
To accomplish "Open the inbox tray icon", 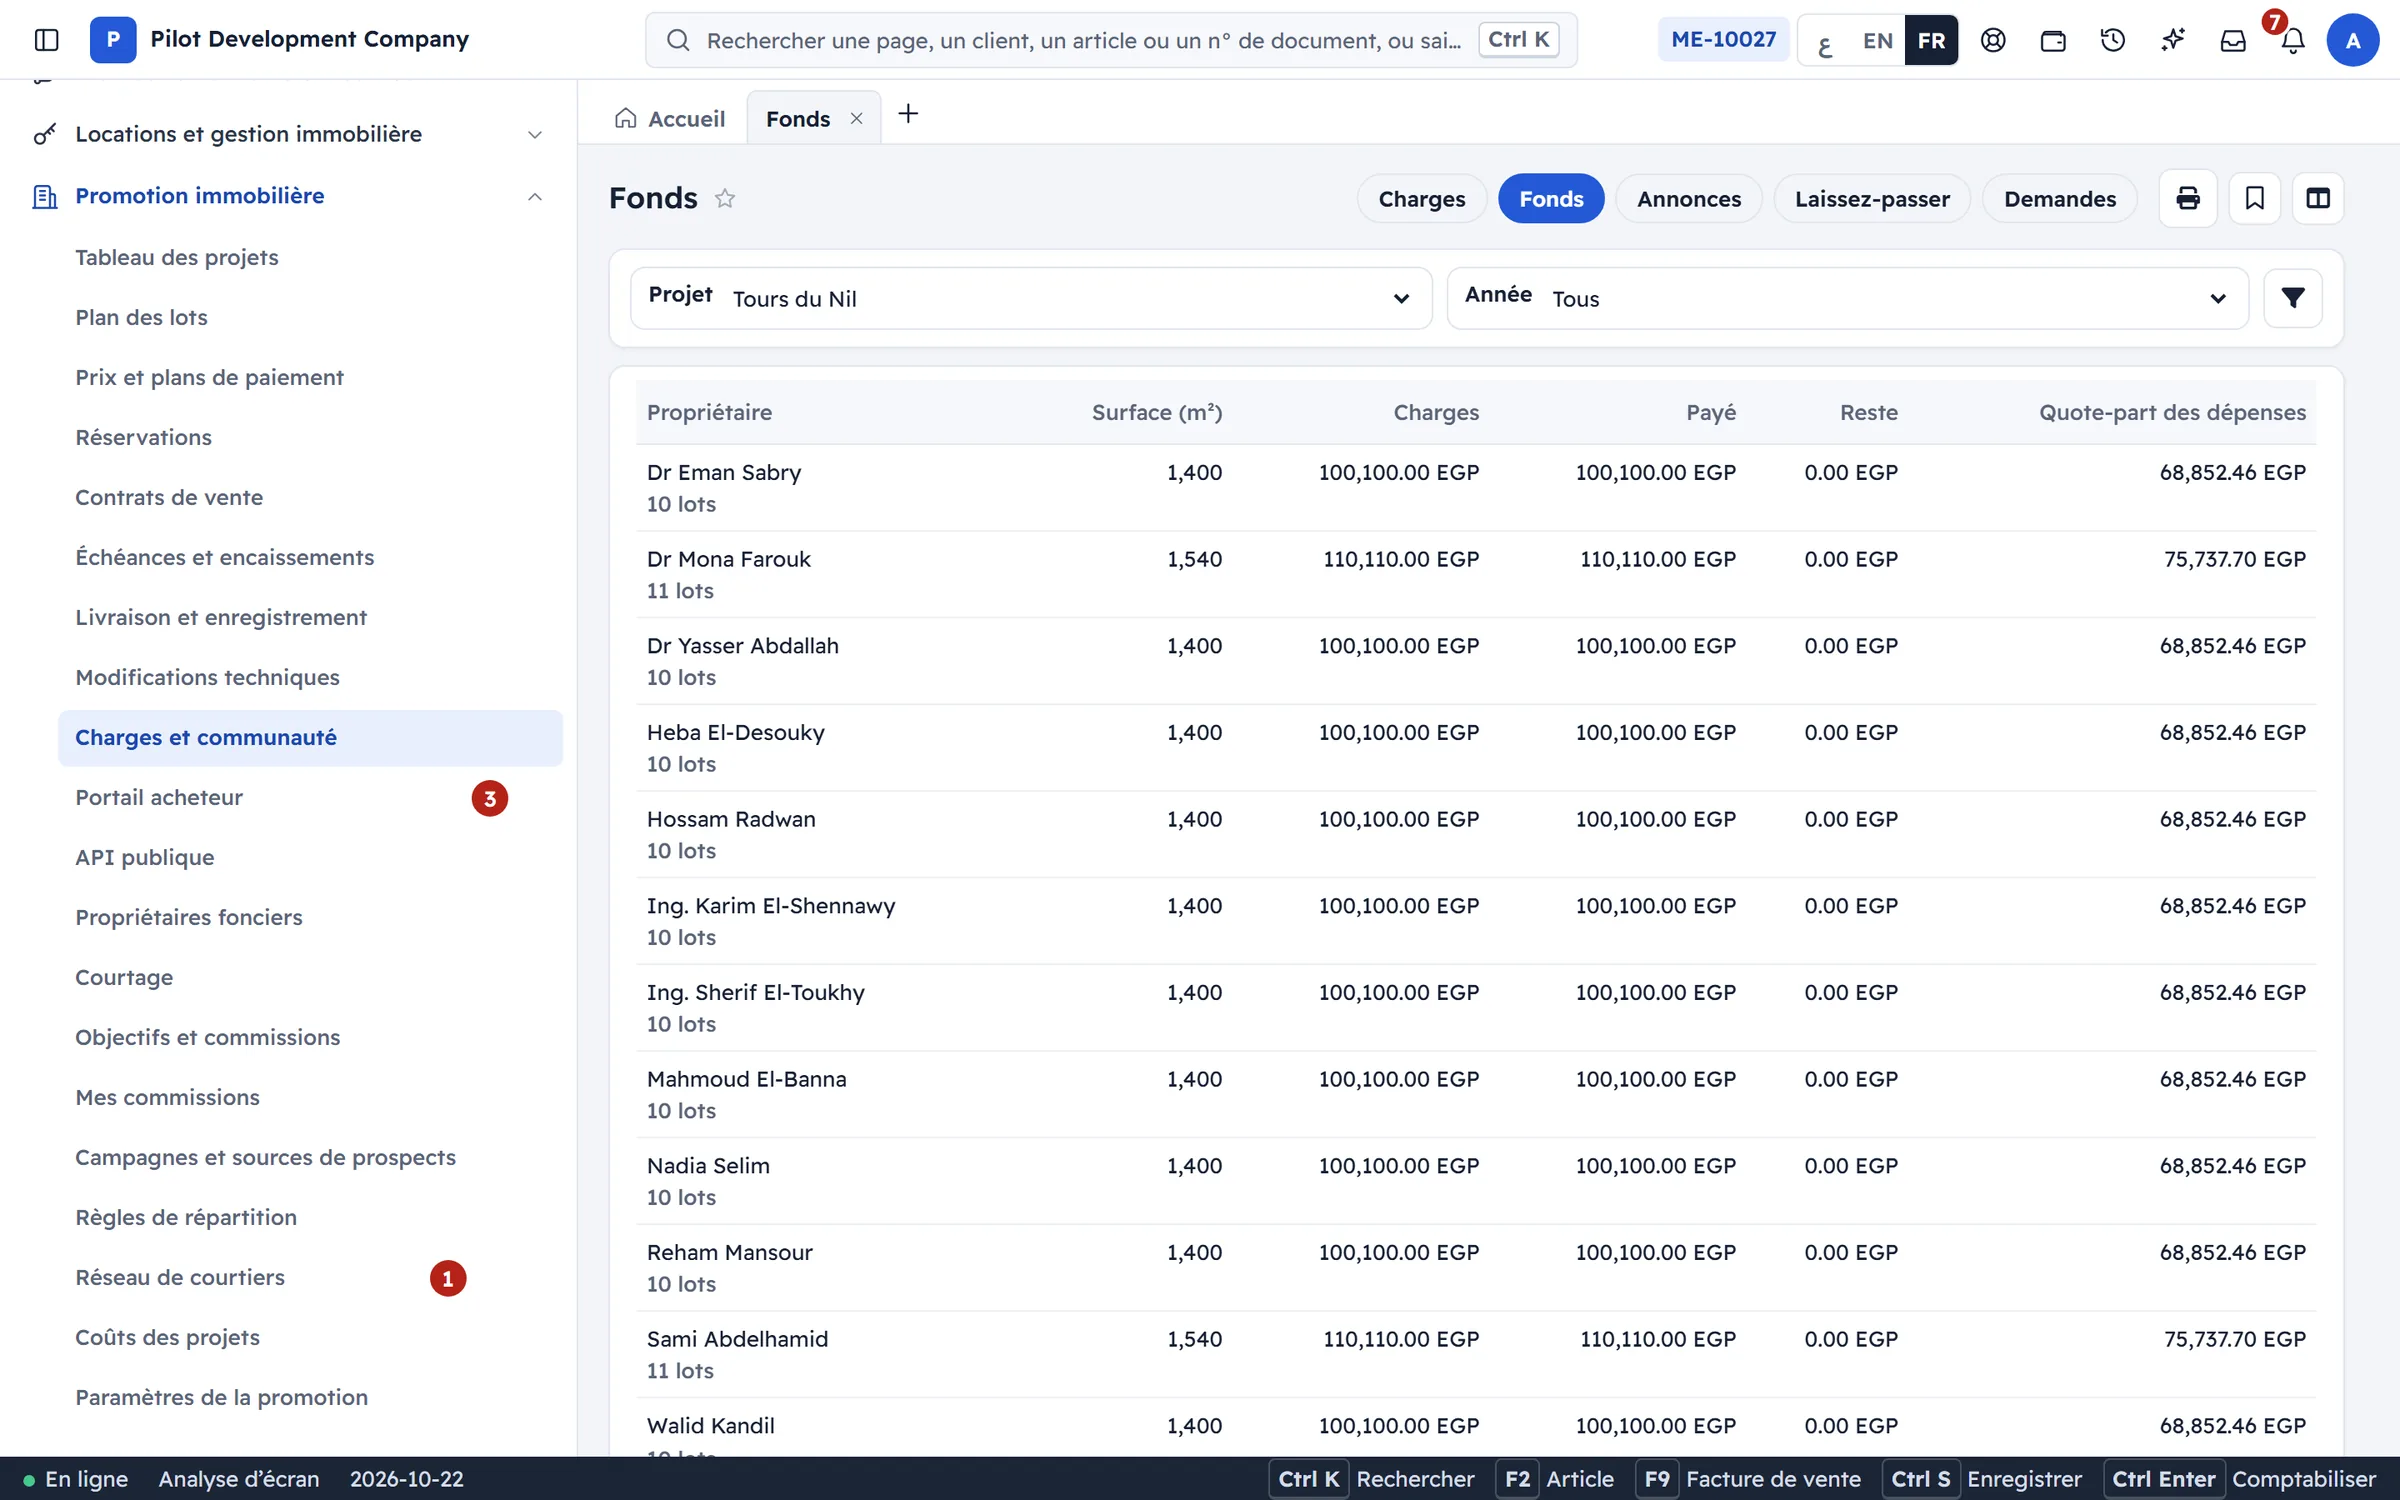I will (2233, 40).
